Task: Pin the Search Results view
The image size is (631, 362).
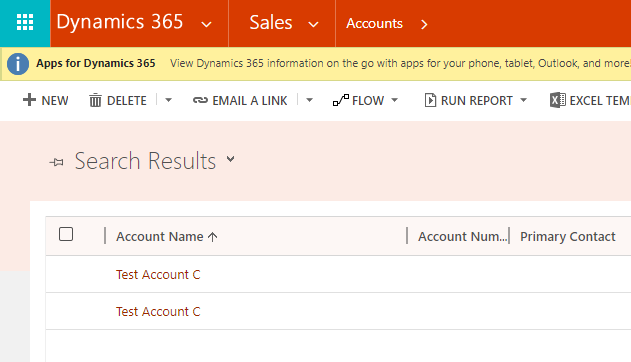Action: [x=56, y=162]
